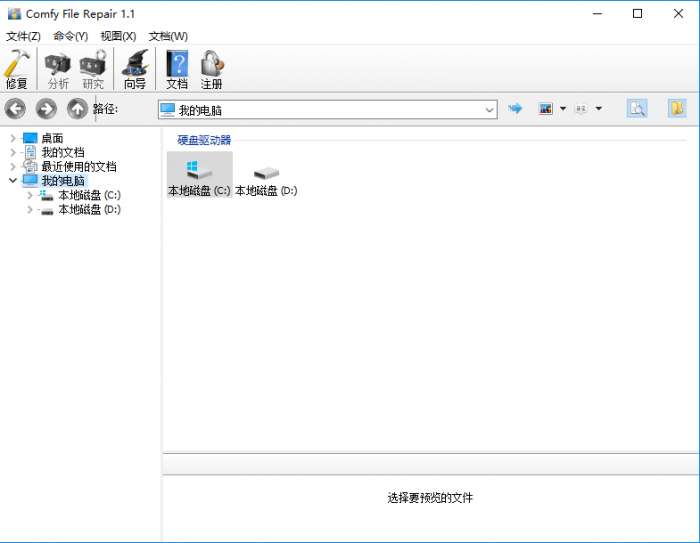Select the D: drive thumbnail in main pane

coord(266,175)
